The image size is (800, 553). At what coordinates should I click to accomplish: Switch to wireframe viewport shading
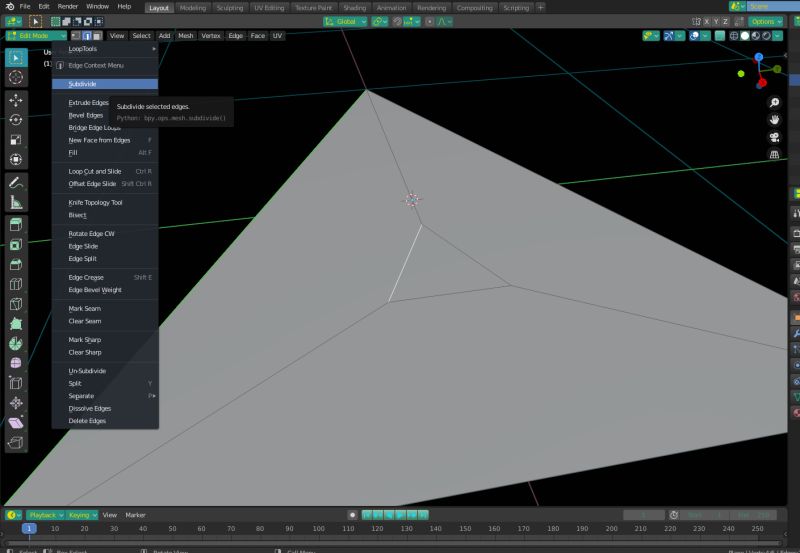click(734, 36)
